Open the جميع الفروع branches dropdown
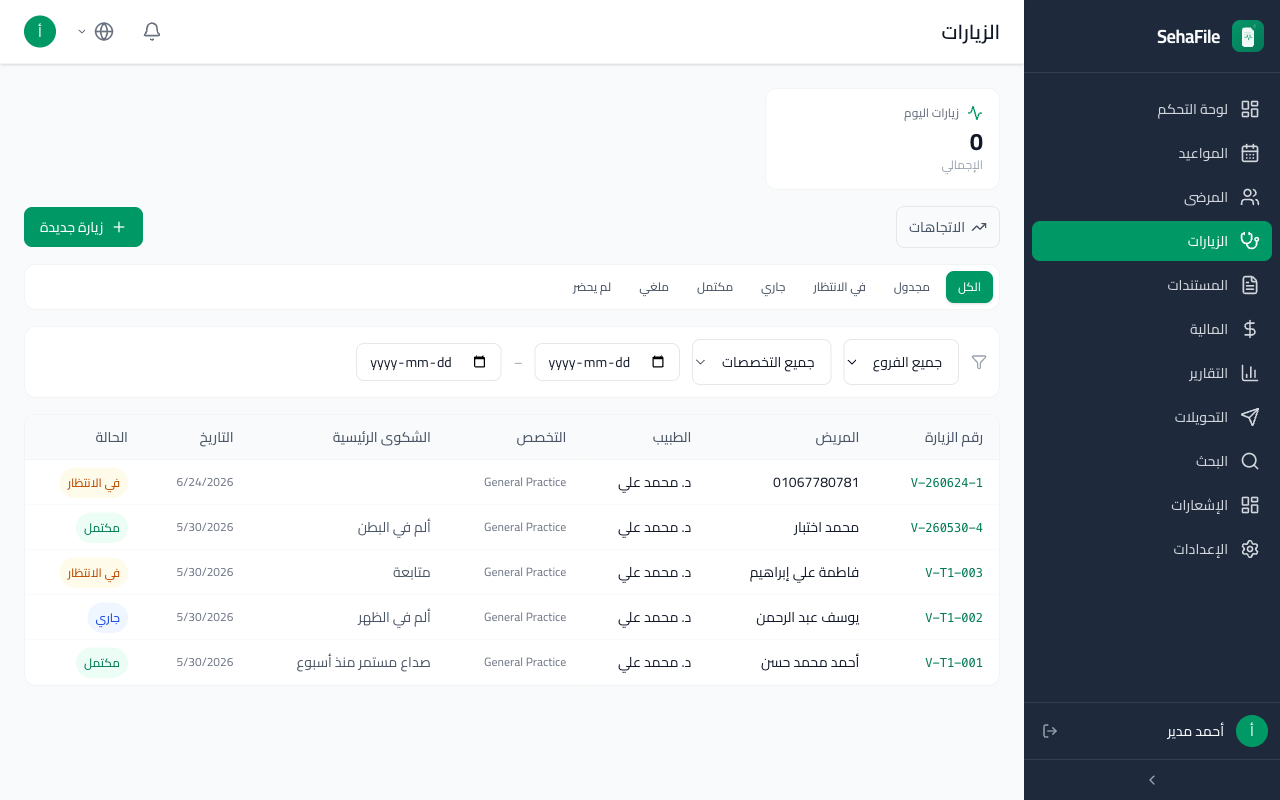Image resolution: width=1280 pixels, height=800 pixels. pos(901,362)
